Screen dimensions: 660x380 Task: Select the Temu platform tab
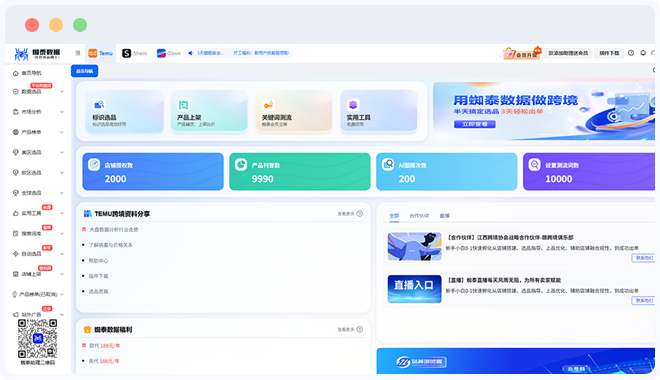point(101,53)
